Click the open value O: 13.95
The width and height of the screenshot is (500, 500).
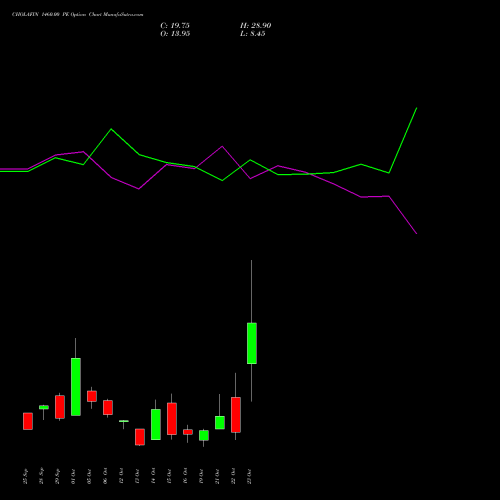coord(175,34)
